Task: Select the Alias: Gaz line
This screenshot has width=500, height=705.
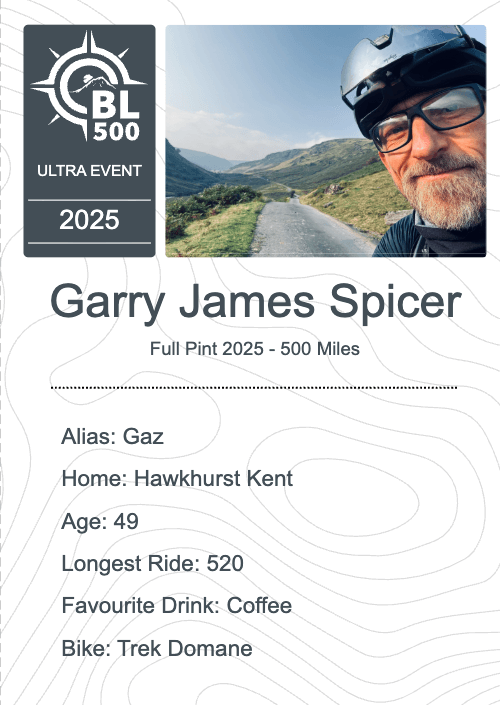Action: click(x=112, y=436)
